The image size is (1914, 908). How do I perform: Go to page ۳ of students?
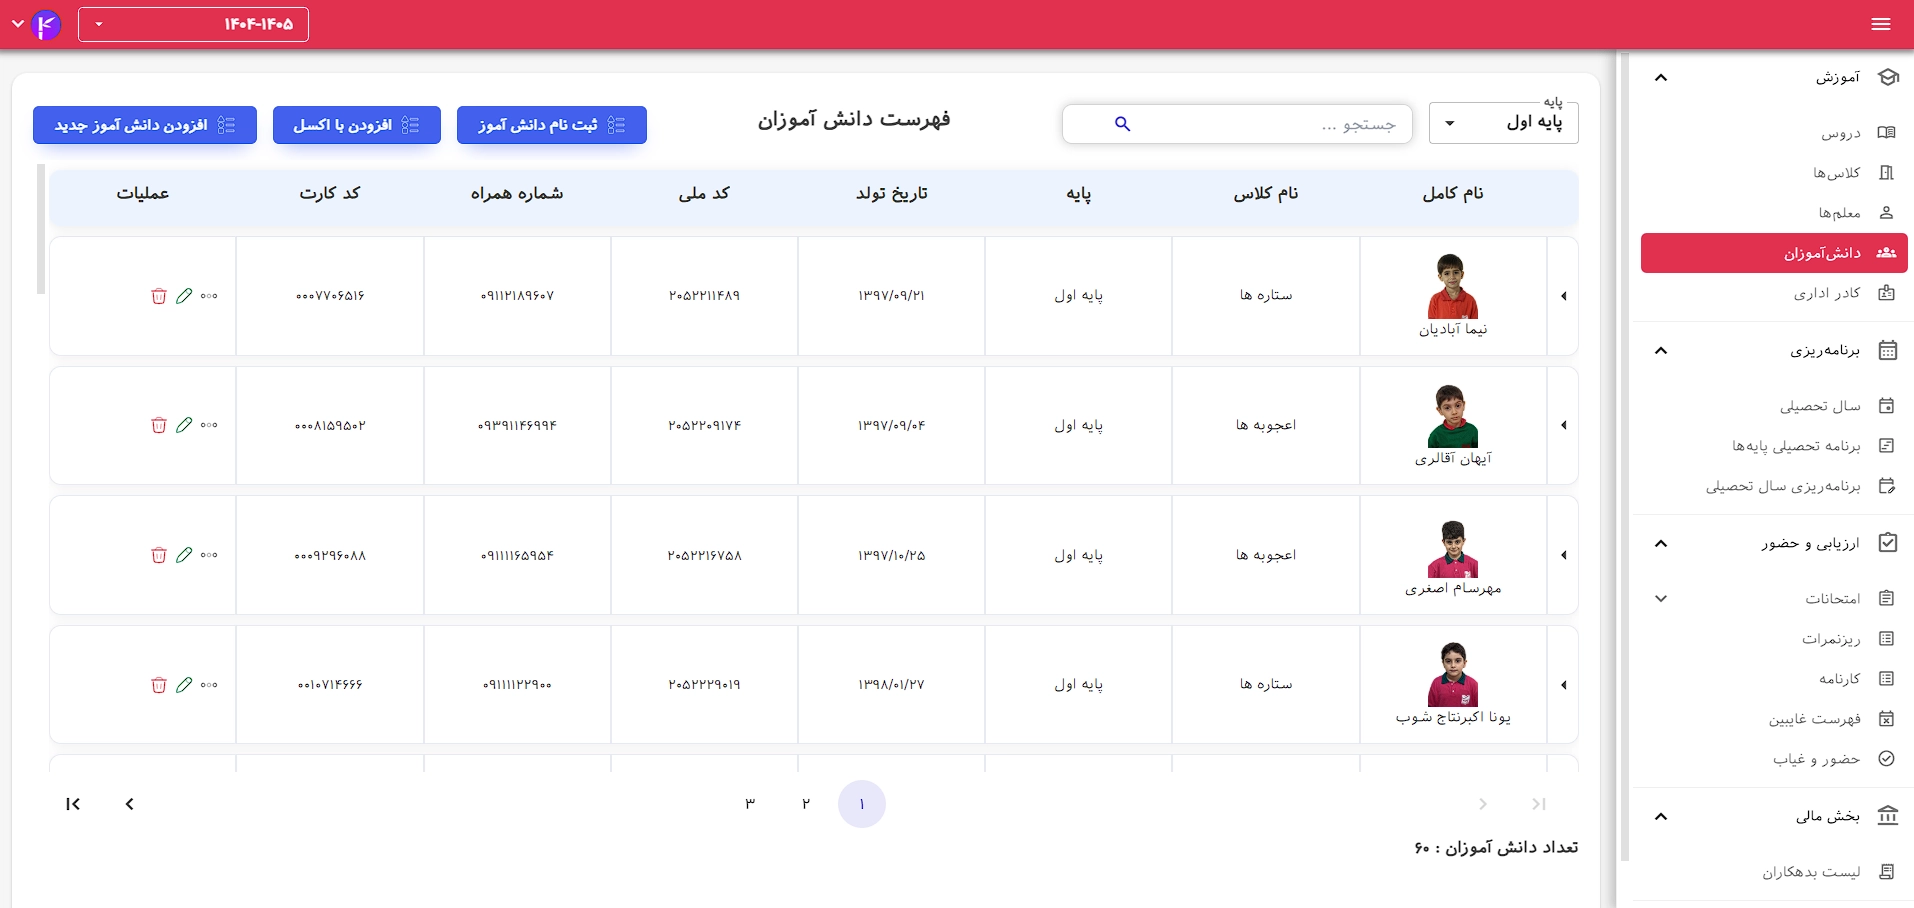[750, 804]
